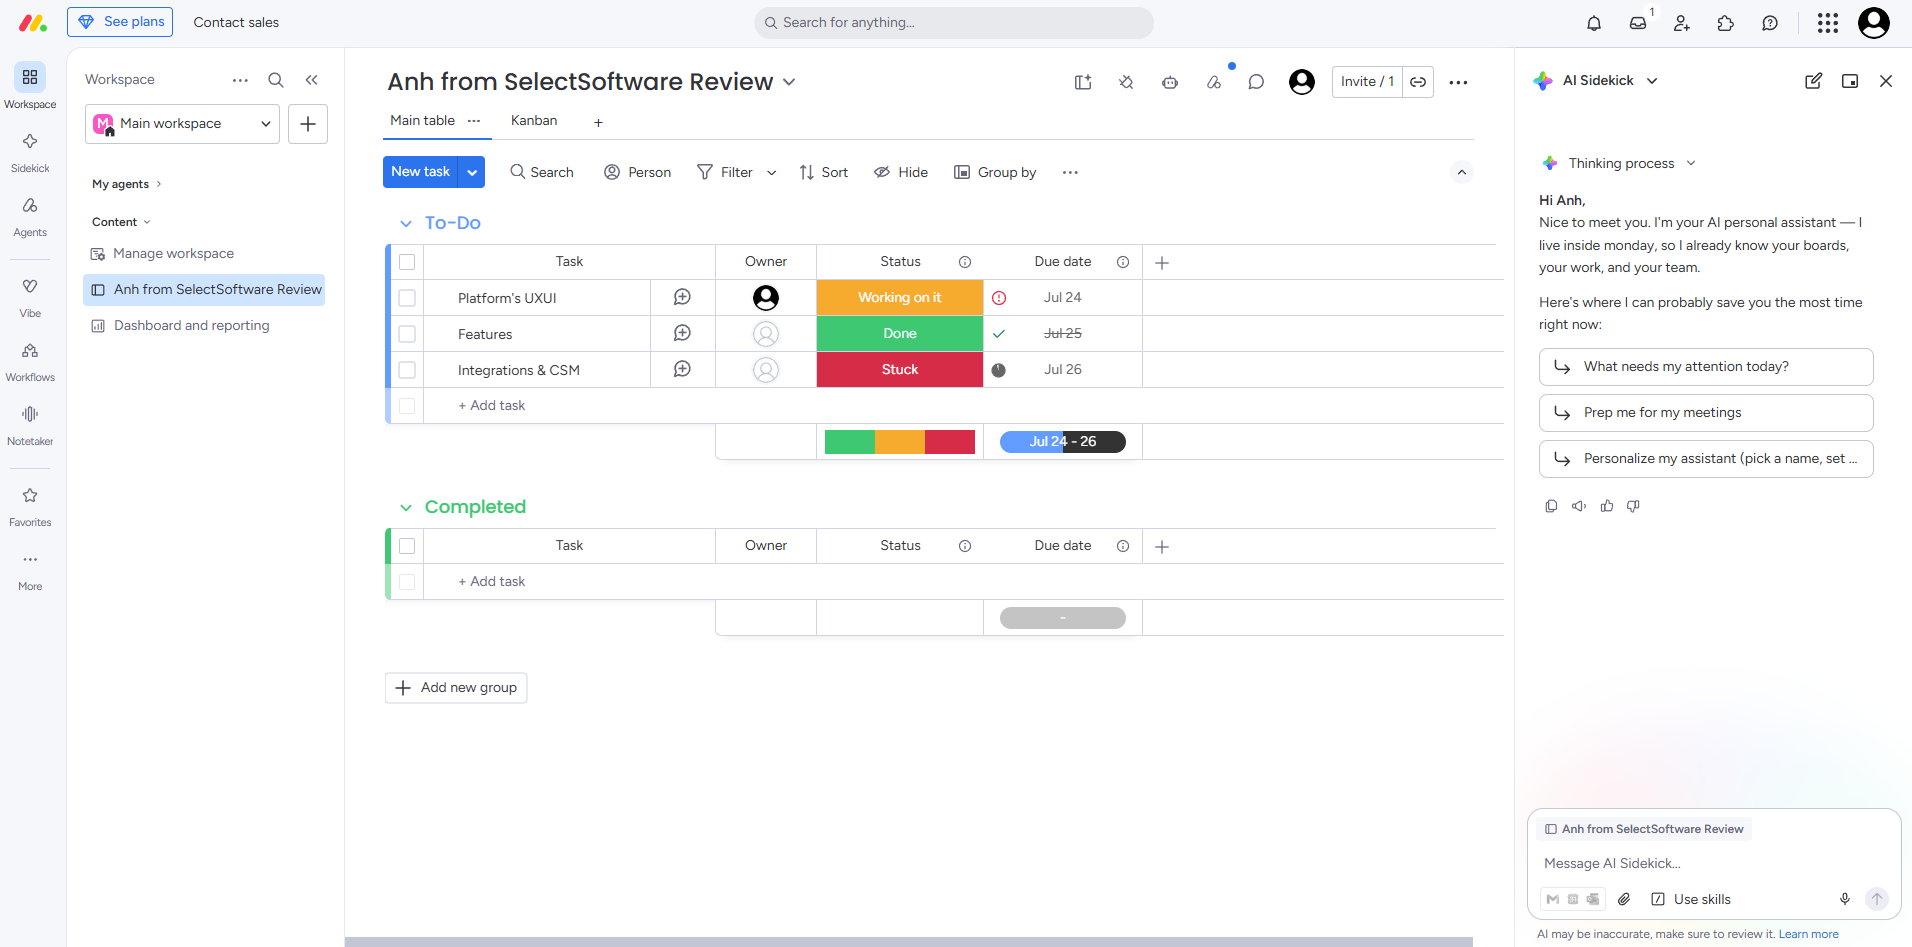The image size is (1912, 947).
Task: Click Add task in the To-Do group
Action: point(491,406)
